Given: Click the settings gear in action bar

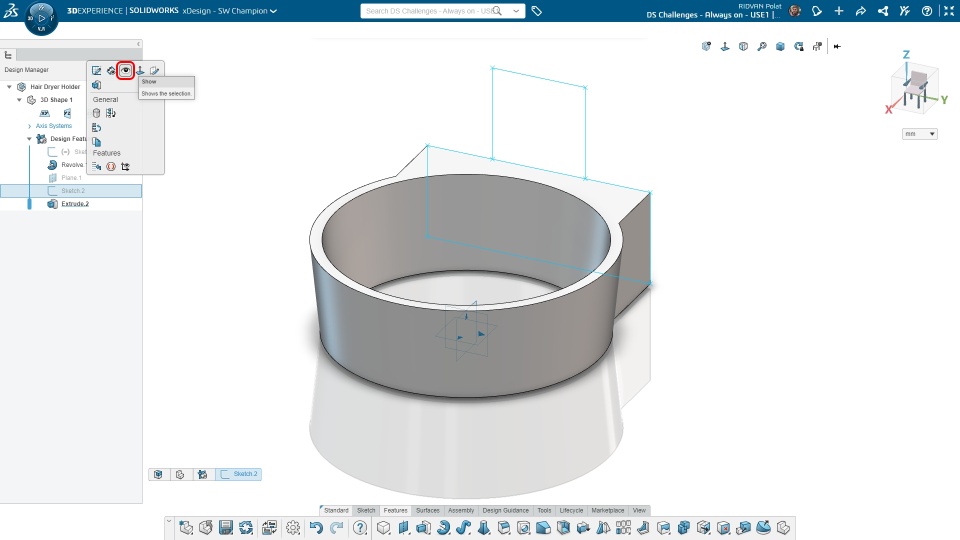Looking at the screenshot, I should (x=293, y=528).
